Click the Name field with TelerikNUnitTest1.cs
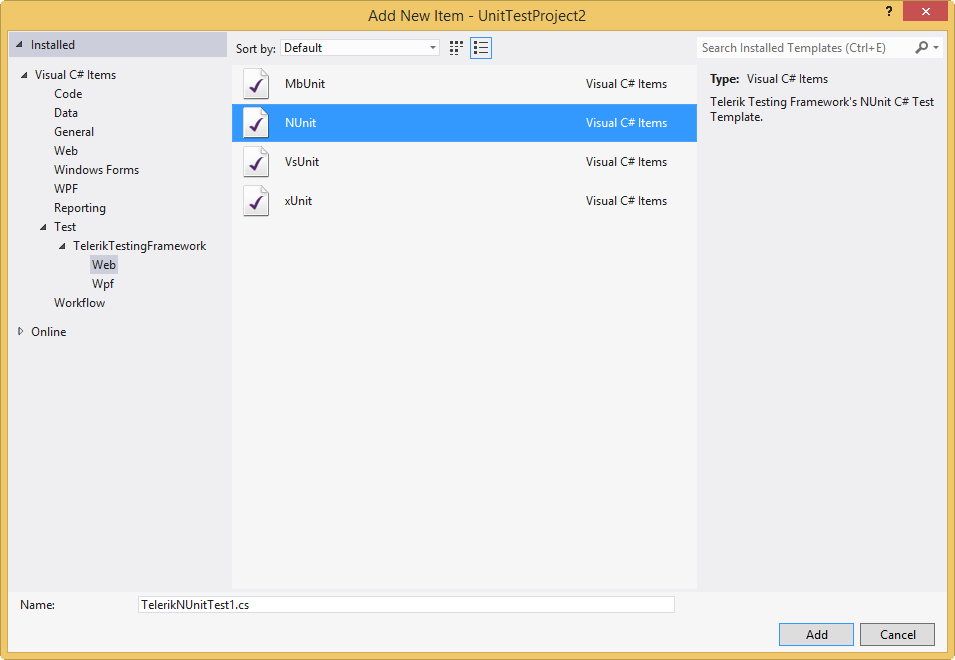This screenshot has width=955, height=660. 406,605
